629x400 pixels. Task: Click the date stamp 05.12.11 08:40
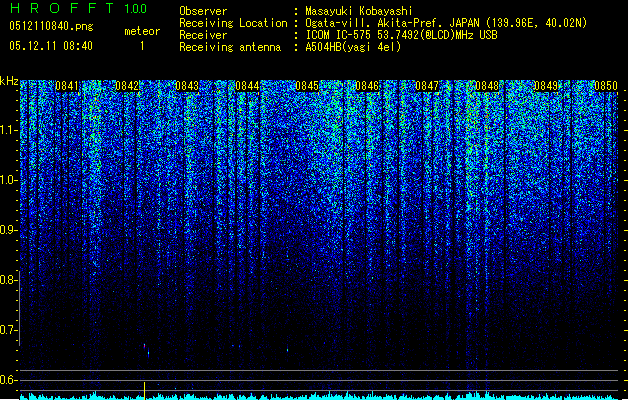tap(51, 46)
